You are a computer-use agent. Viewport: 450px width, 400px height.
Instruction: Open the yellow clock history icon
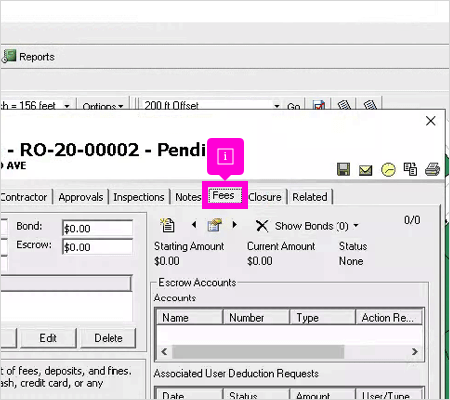point(388,169)
